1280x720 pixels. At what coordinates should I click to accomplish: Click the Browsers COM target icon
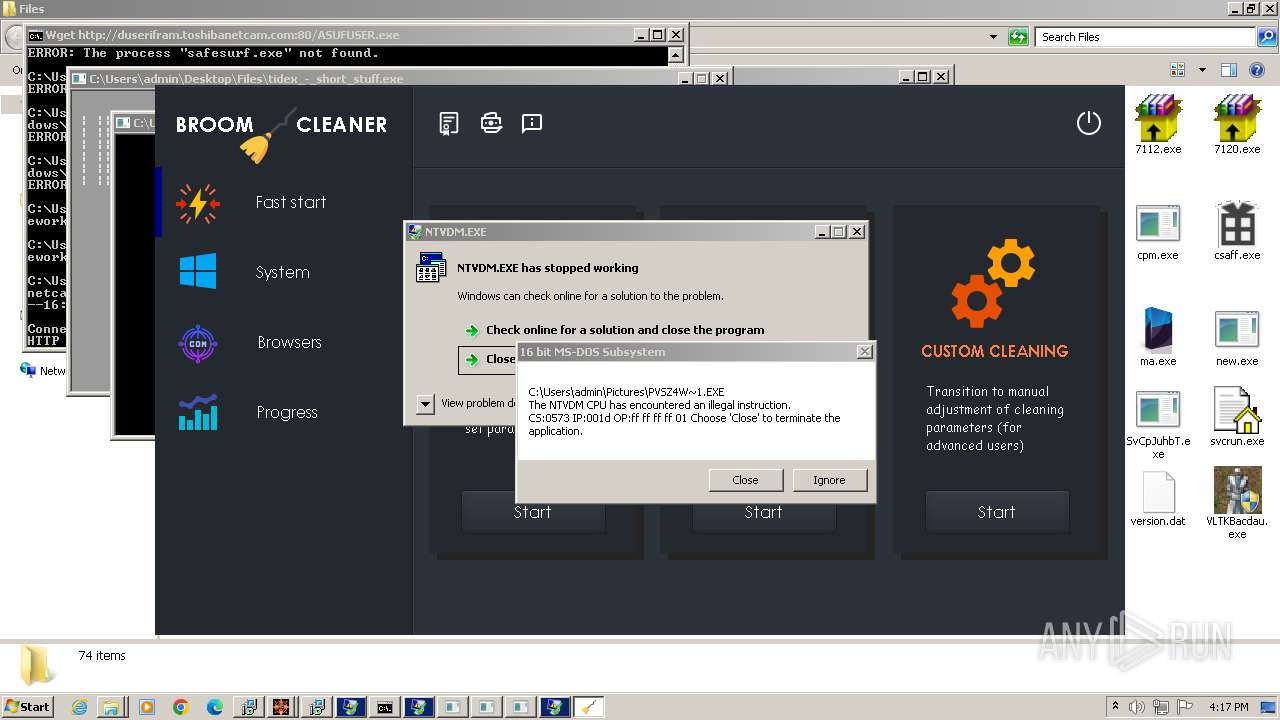point(197,343)
